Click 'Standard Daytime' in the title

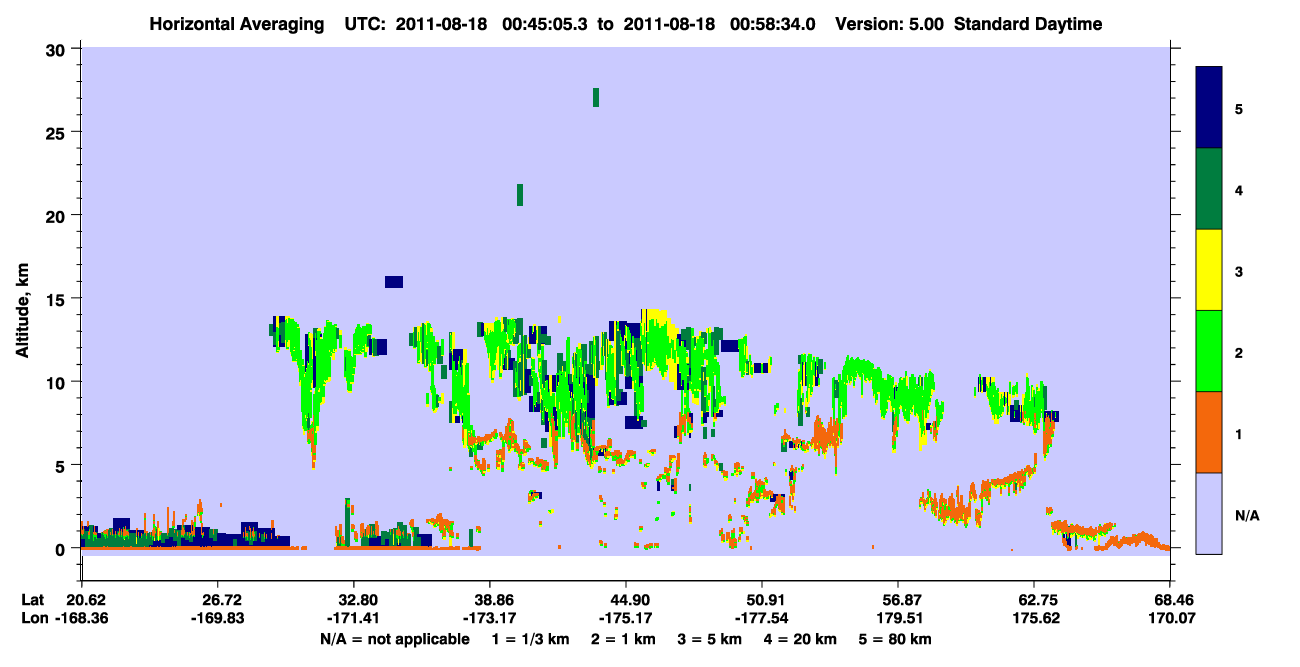click(x=1028, y=24)
